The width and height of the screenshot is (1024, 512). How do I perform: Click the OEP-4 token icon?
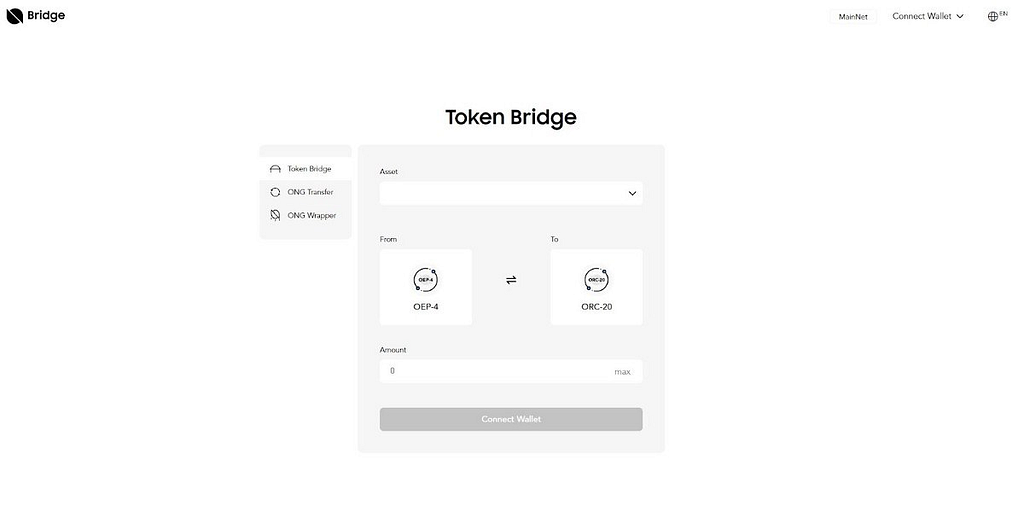click(x=425, y=280)
